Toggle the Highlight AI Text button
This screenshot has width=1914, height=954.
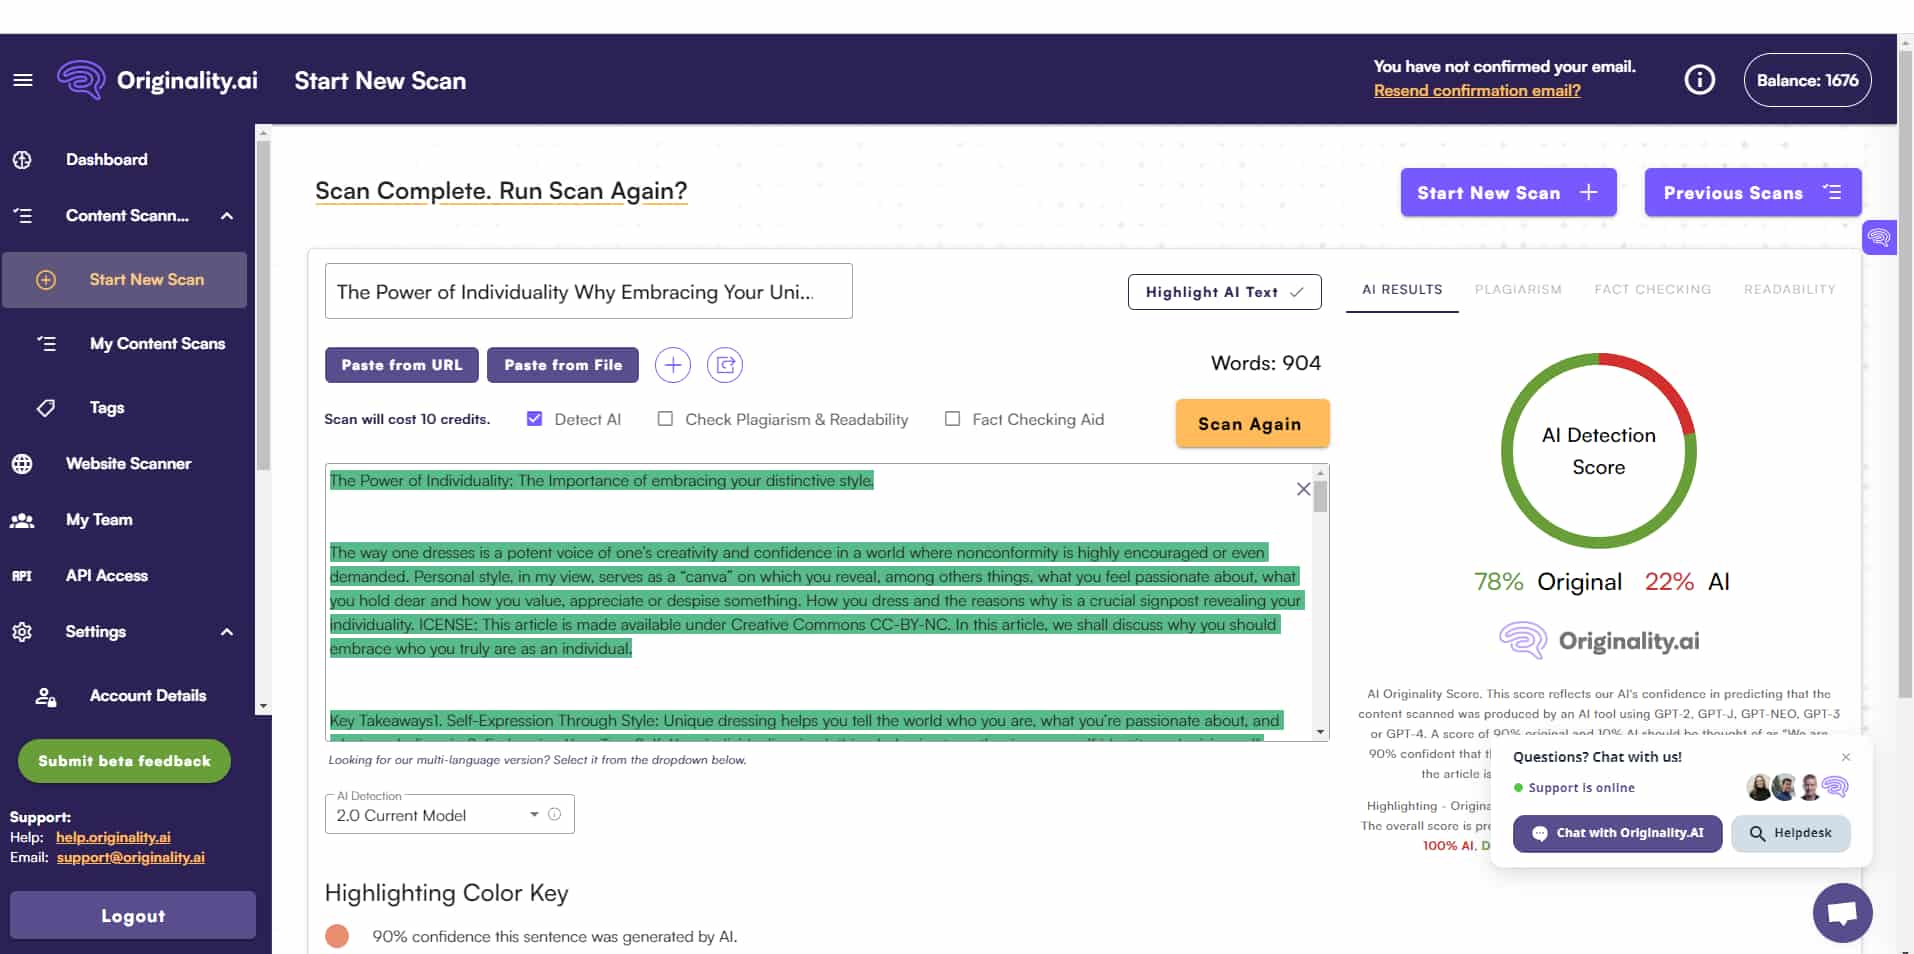(x=1224, y=292)
